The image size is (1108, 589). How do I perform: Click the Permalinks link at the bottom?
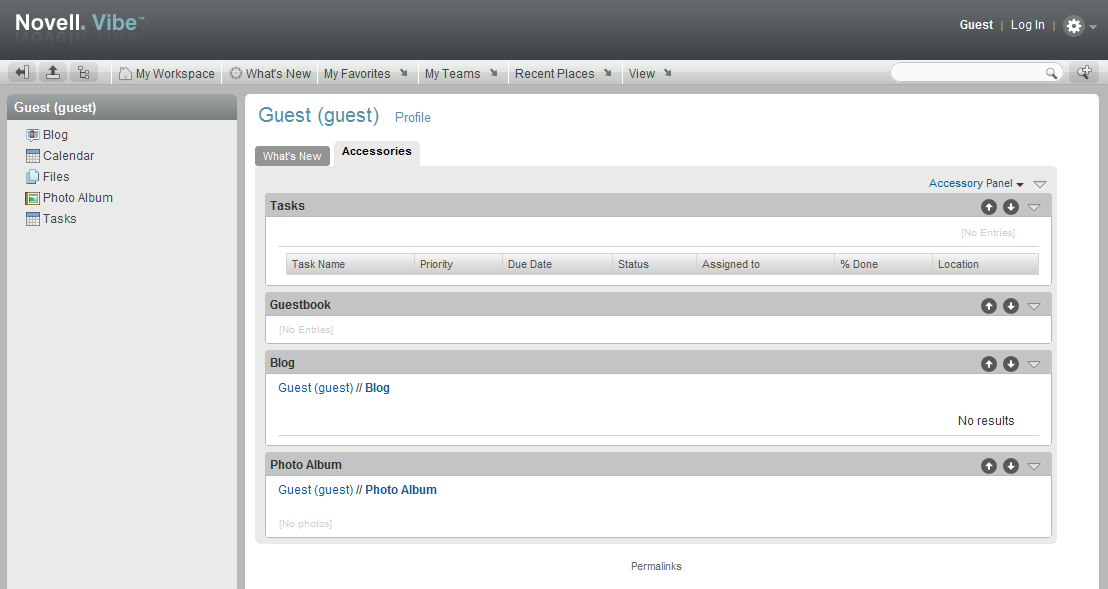[x=656, y=565]
